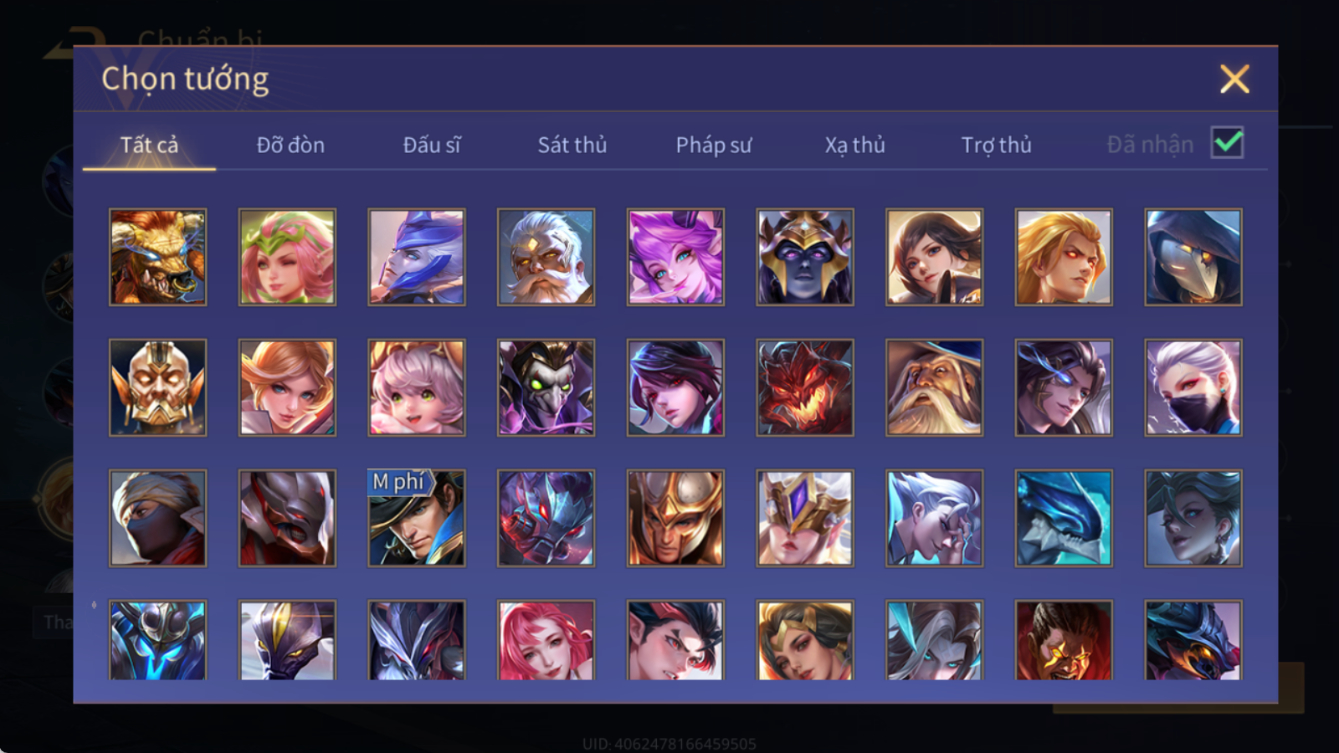This screenshot has width=1339, height=753.
Task: Pick the pink-haired elf hero with green crown
Action: click(287, 257)
